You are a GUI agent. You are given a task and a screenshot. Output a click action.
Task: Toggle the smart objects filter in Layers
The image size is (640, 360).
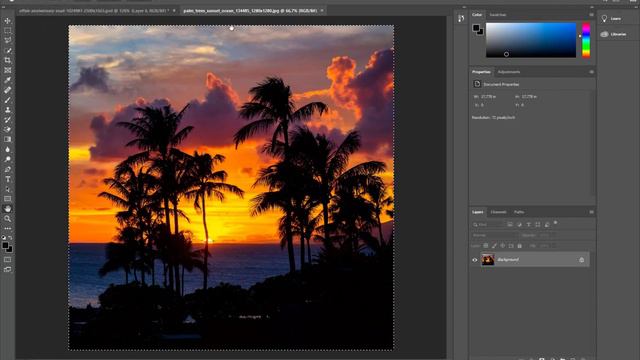pos(547,224)
